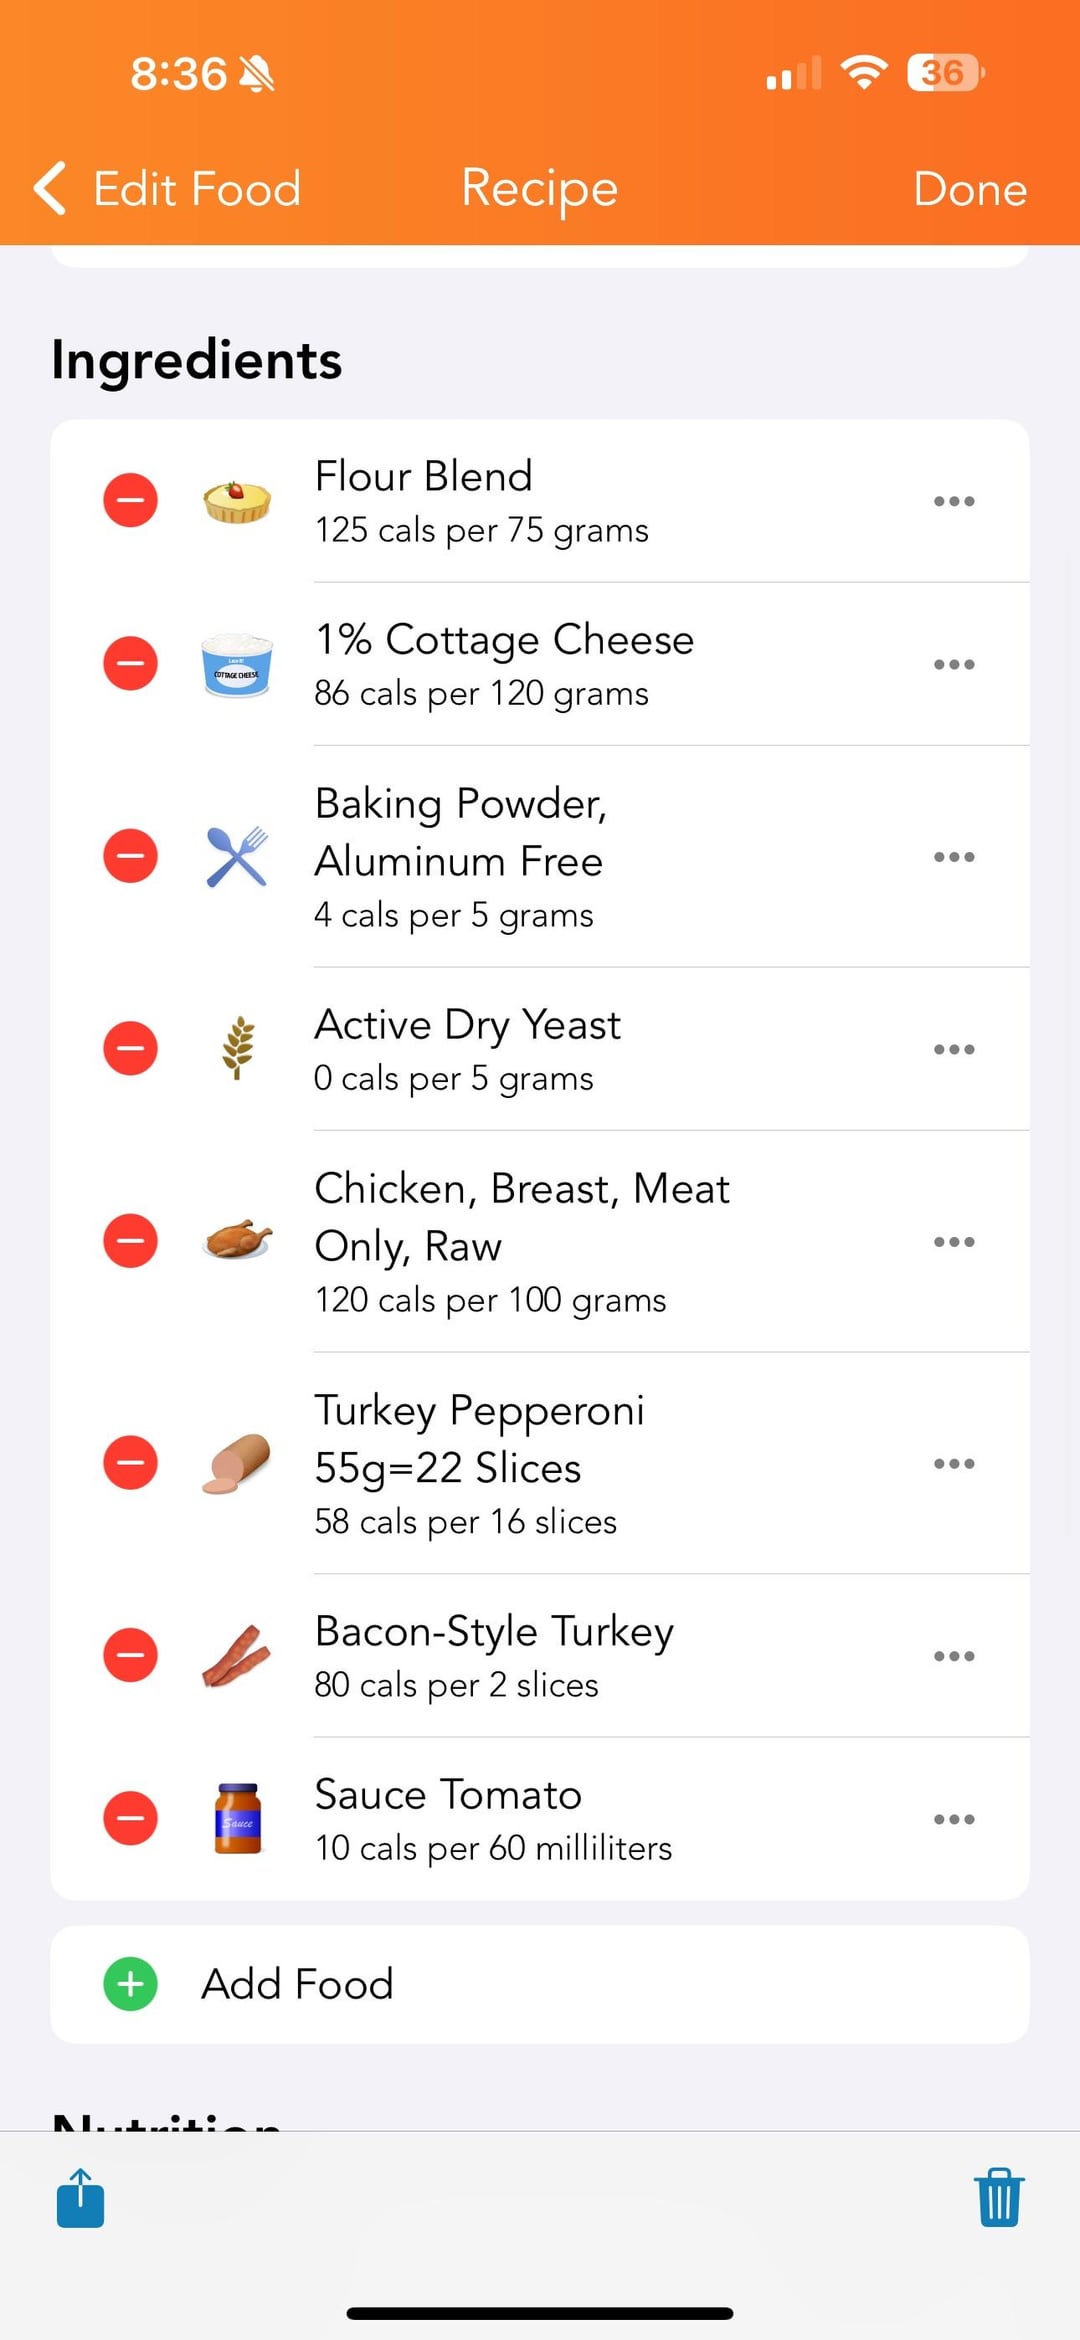Image resolution: width=1080 pixels, height=2340 pixels.
Task: Tap the share icon at bottom left
Action: coord(80,2198)
